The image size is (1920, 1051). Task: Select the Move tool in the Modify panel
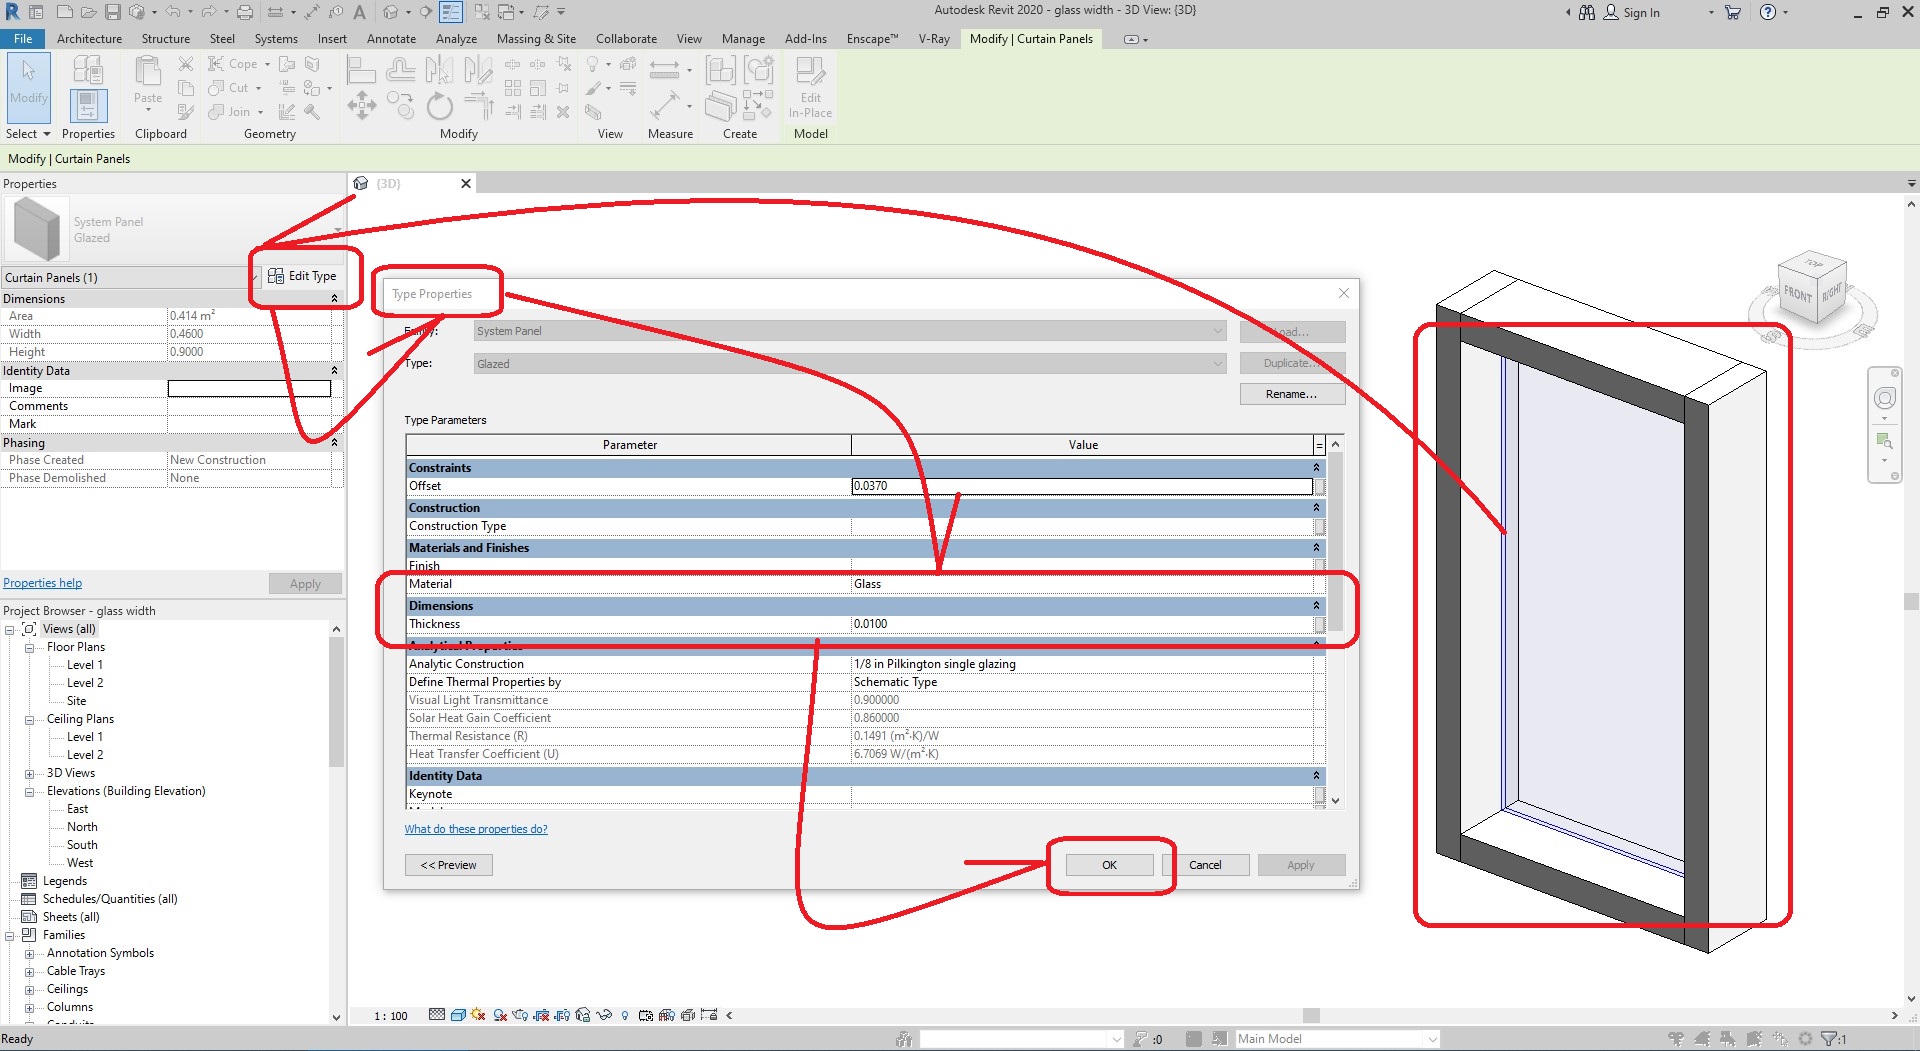pyautogui.click(x=362, y=105)
